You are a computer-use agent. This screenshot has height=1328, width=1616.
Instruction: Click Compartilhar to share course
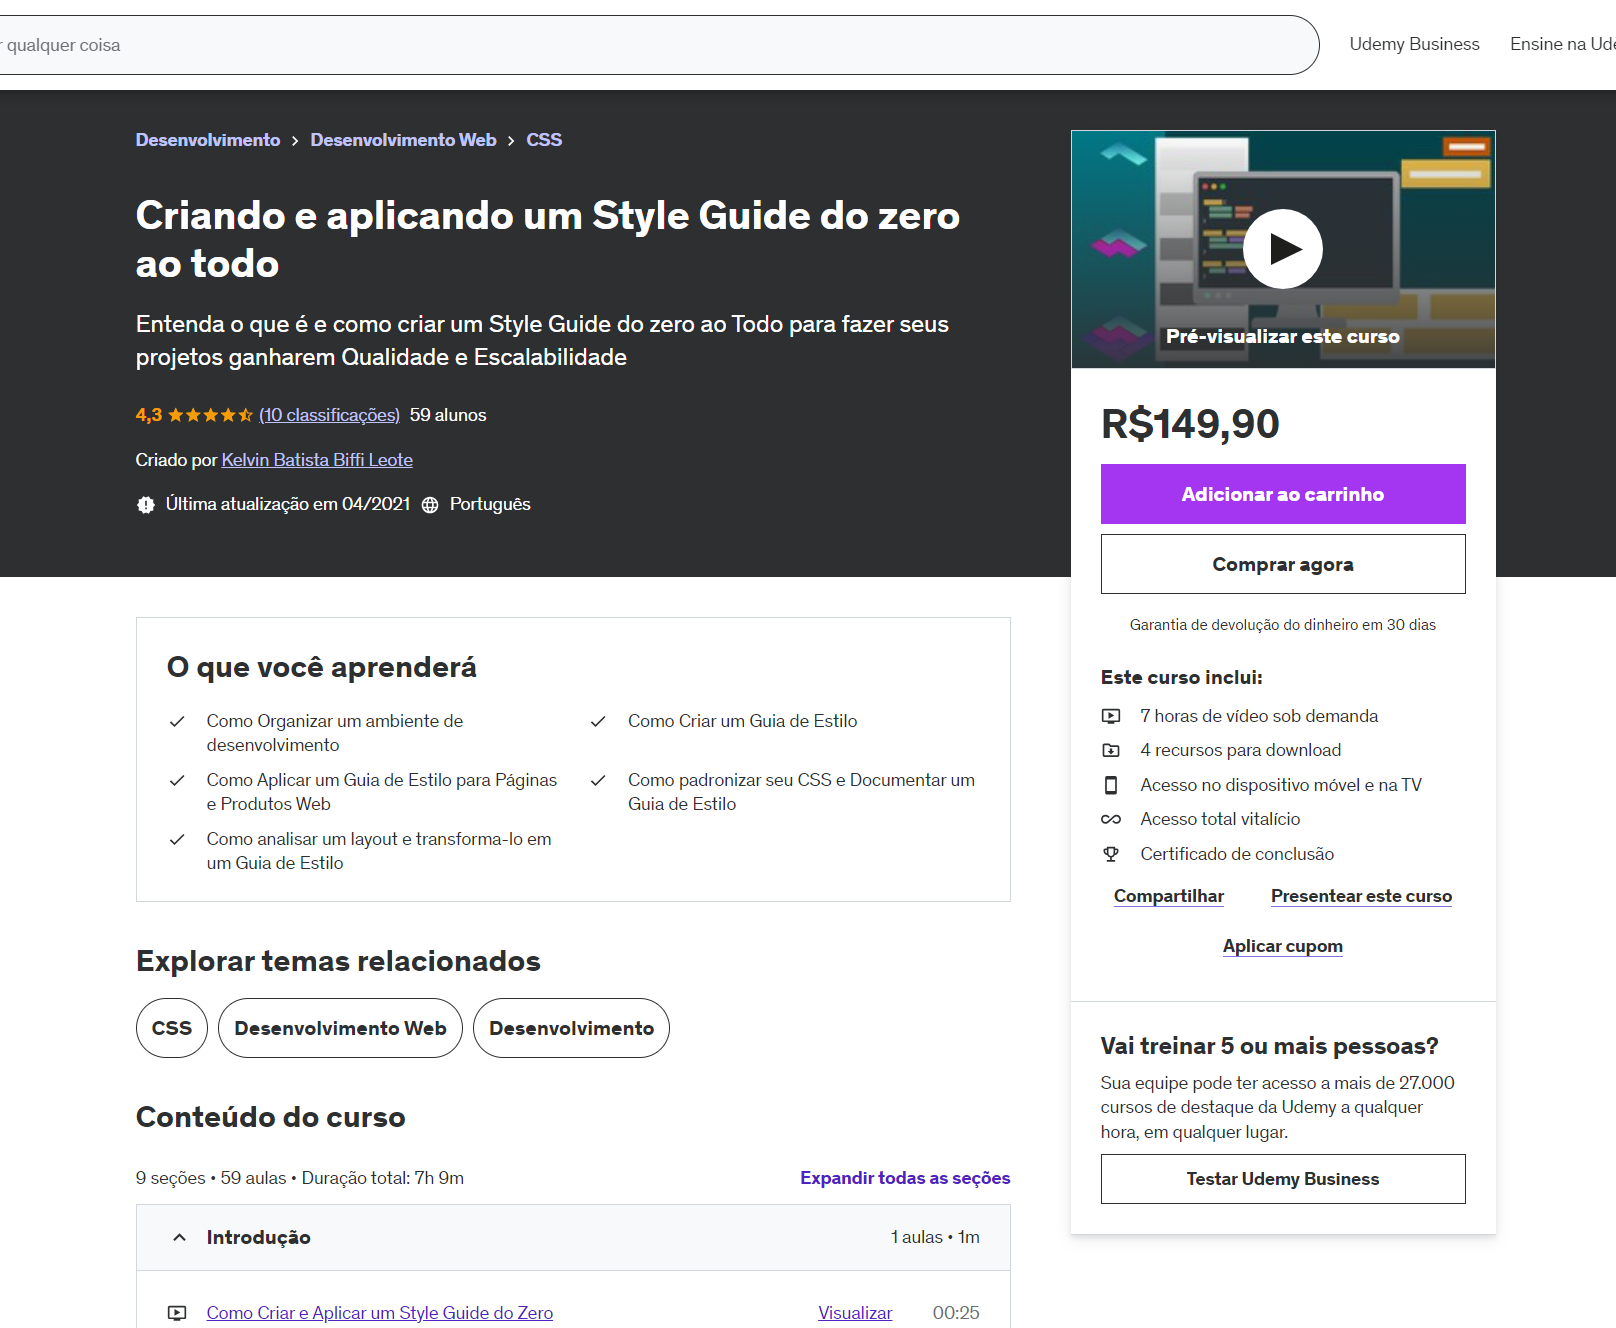(1169, 896)
